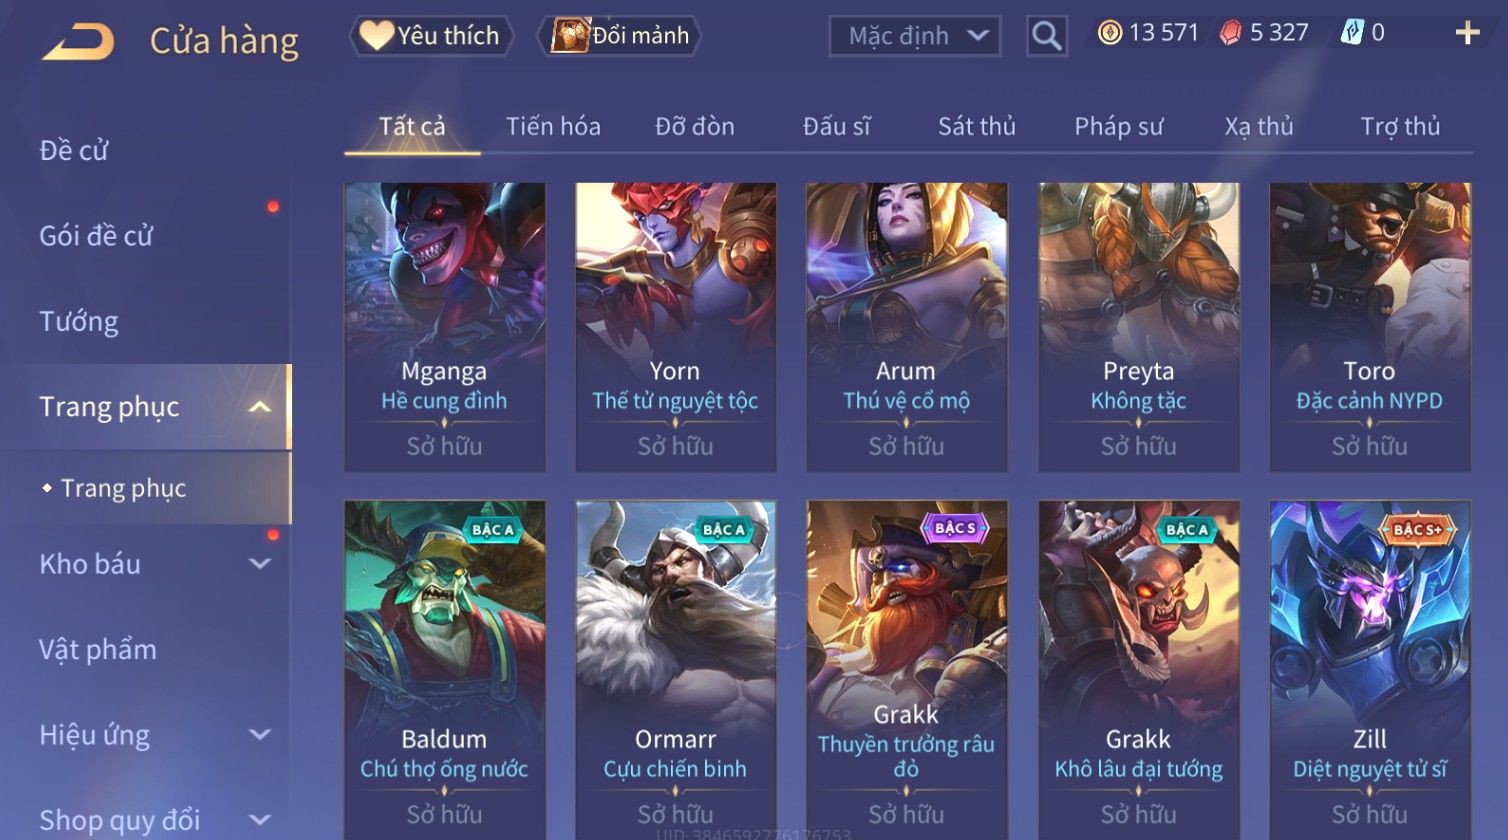Open Tướng in the sidebar
This screenshot has width=1508, height=840.
pos(79,322)
